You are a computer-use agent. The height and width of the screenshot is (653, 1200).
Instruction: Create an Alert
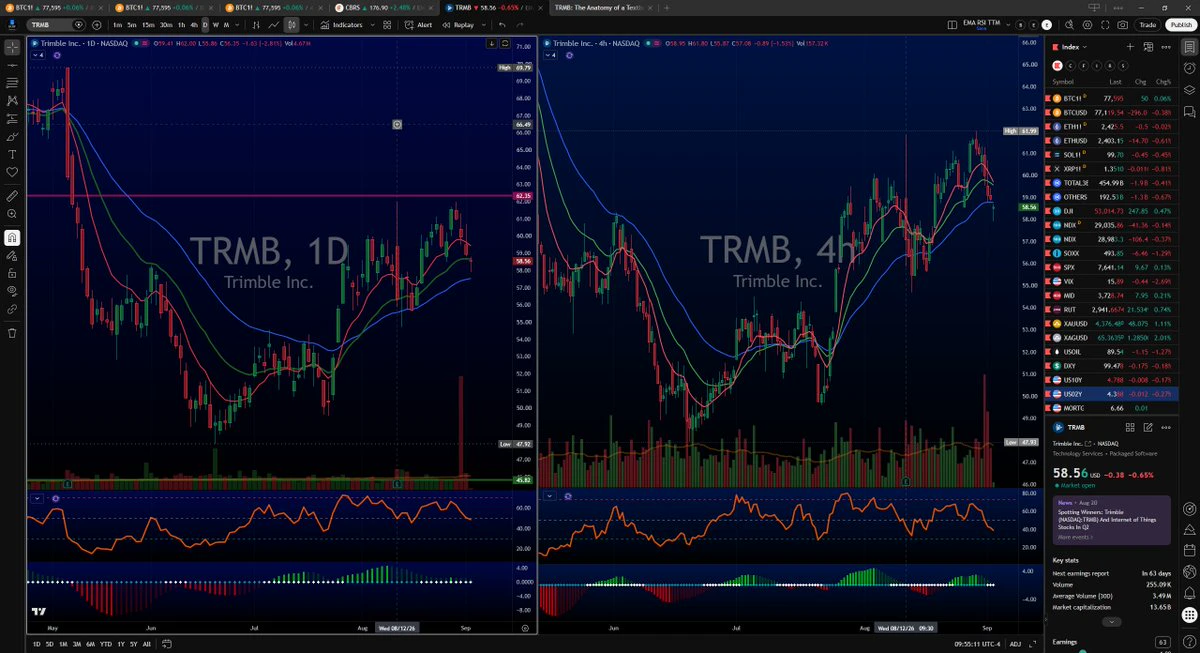419,24
